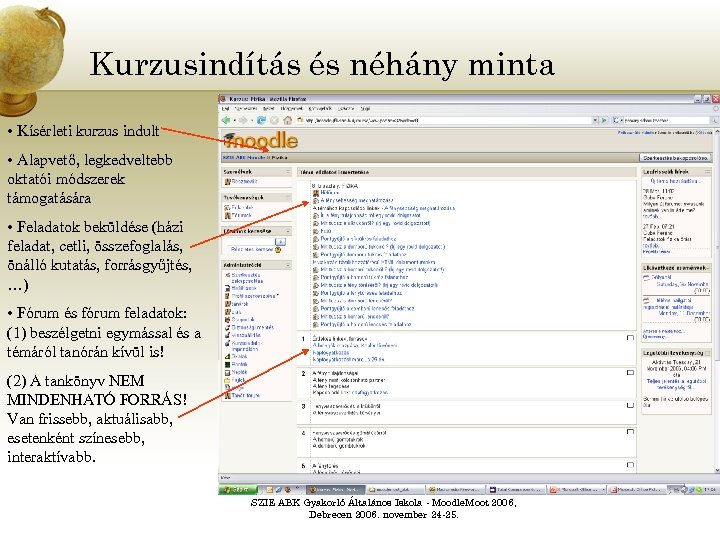
Task: Click the news forum icon under section 0
Action: pos(316,193)
